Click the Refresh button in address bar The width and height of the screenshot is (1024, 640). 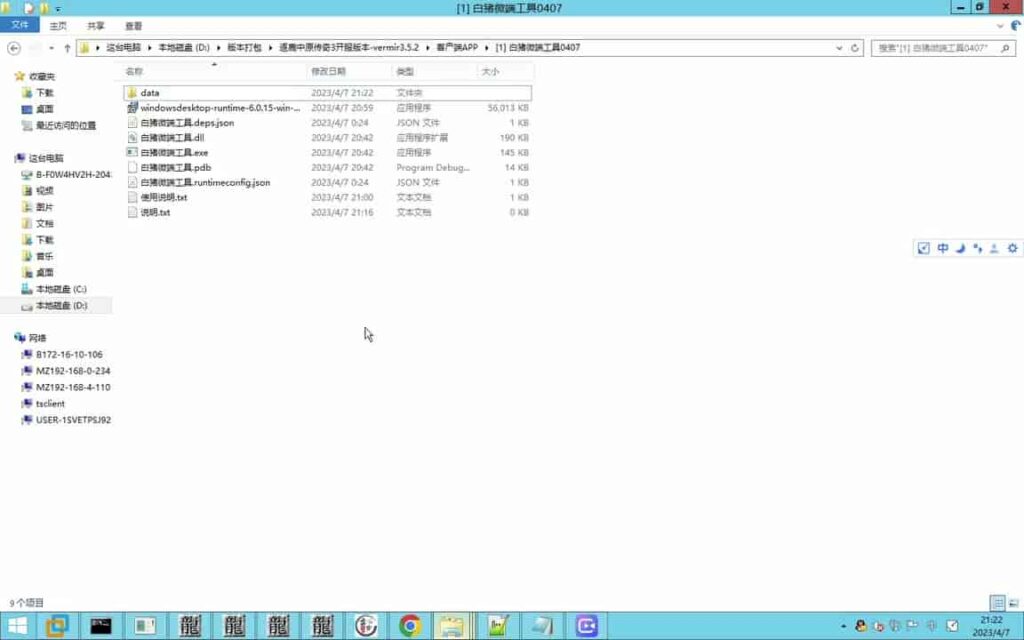pos(856,48)
